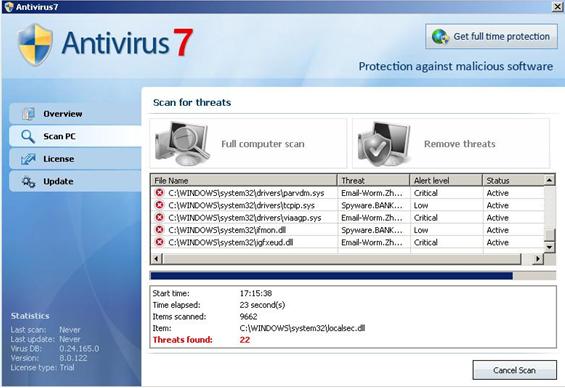Click Remove threats
Screen dimensions: 565x388
coord(451,143)
